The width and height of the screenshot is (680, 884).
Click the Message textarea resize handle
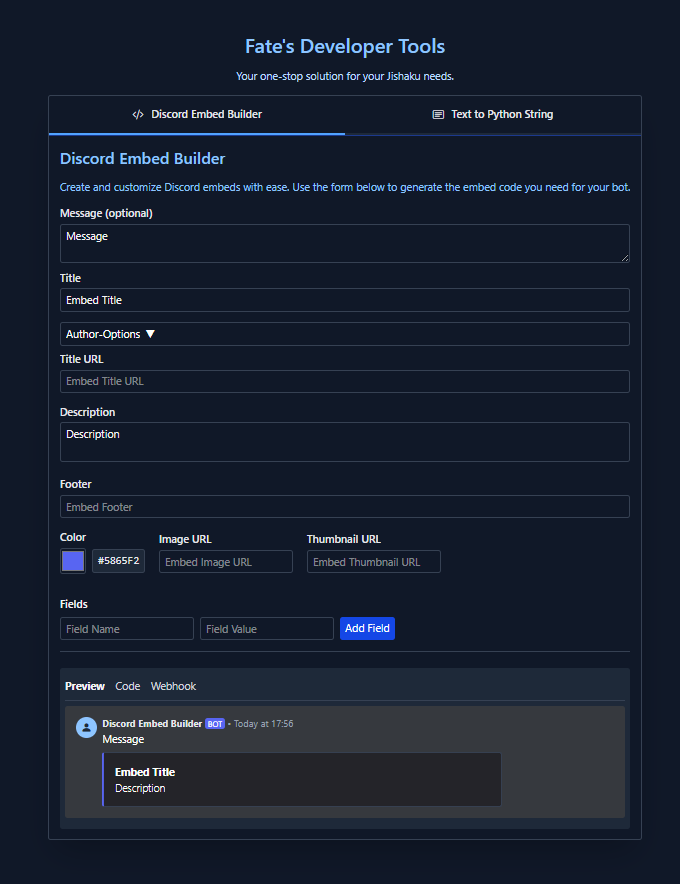[x=625, y=258]
